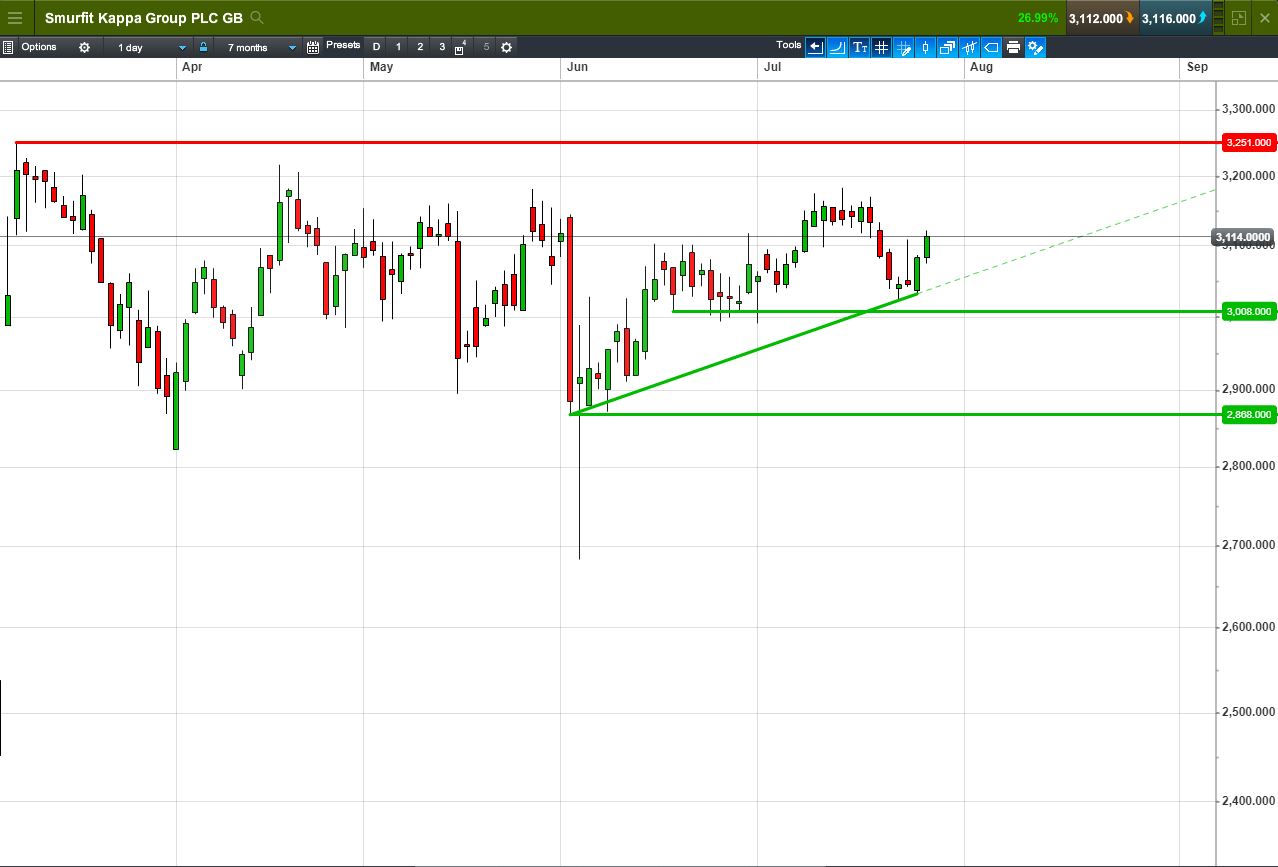The height and width of the screenshot is (867, 1278).
Task: Click the 26.99% percentage value
Action: [x=1037, y=18]
